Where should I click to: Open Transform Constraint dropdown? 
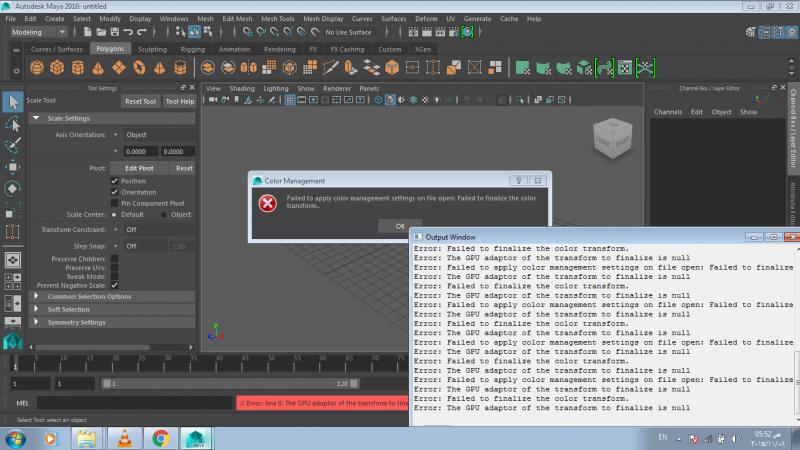(x=153, y=230)
